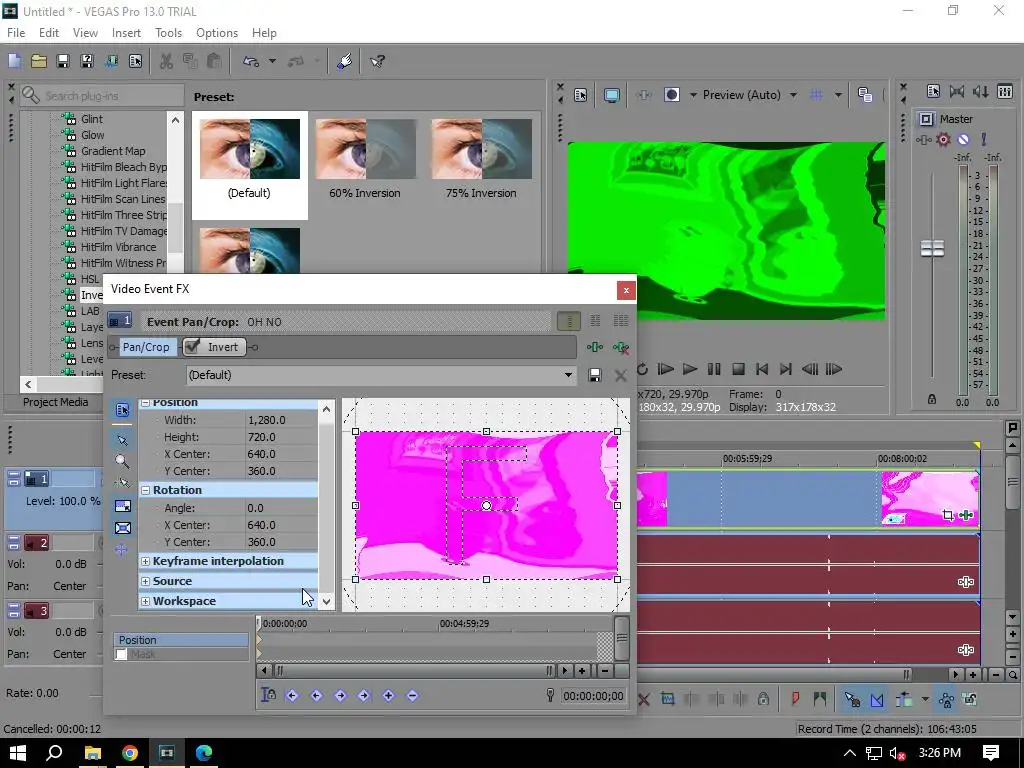The width and height of the screenshot is (1024, 768).
Task: Toggle Size About Center in Pan/Crop
Action: pyautogui.click(x=122, y=528)
